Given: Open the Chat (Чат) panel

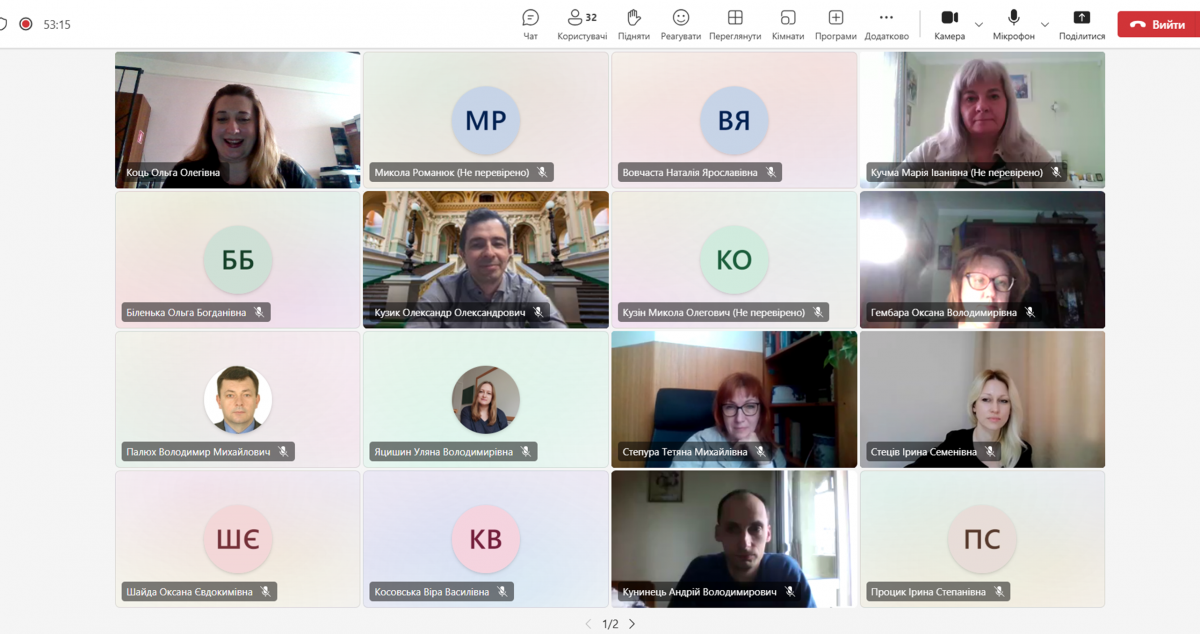Looking at the screenshot, I should [530, 23].
